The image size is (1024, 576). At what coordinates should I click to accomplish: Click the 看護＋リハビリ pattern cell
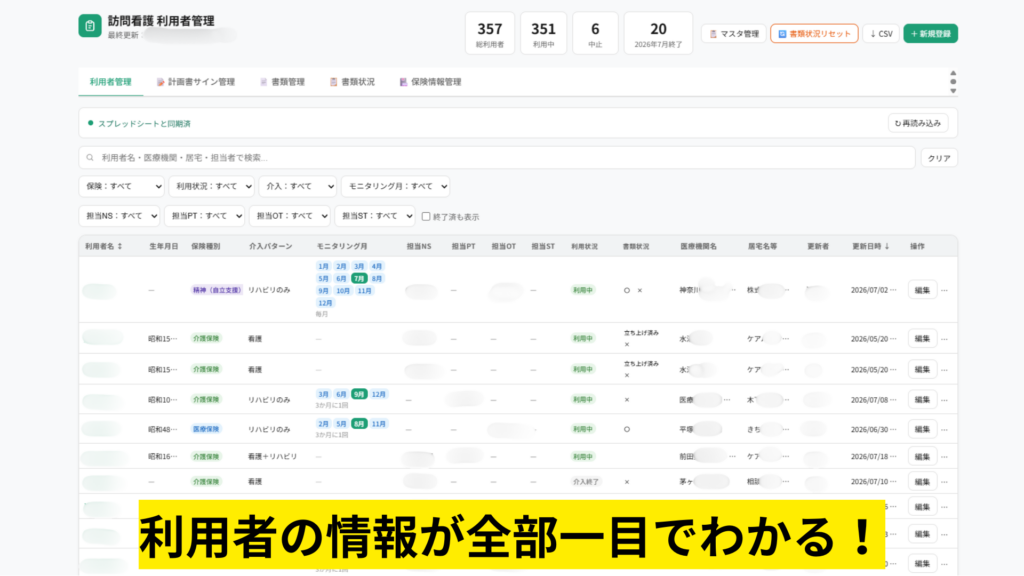(272, 456)
